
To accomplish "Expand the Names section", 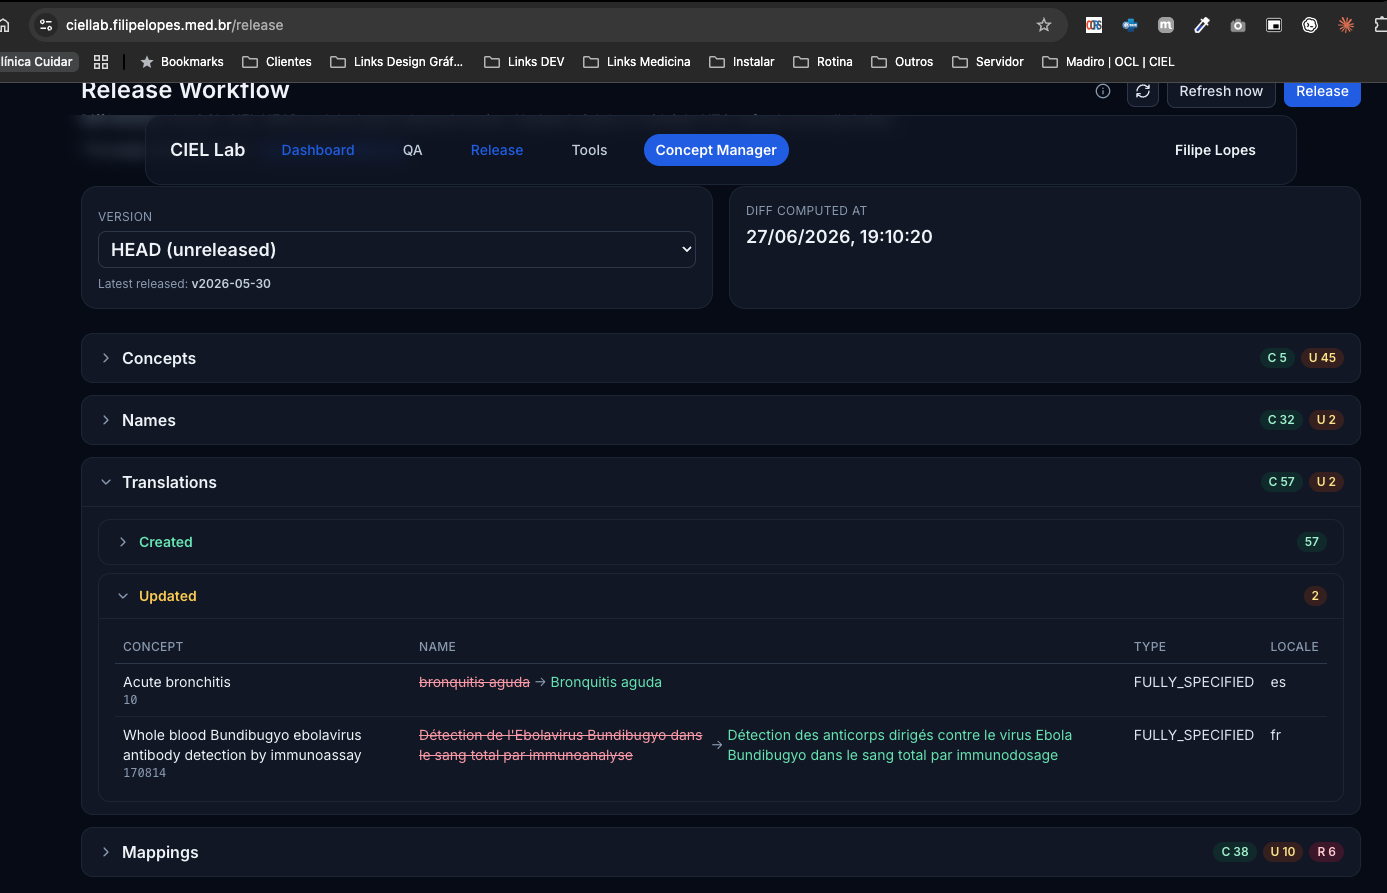I will (720, 420).
